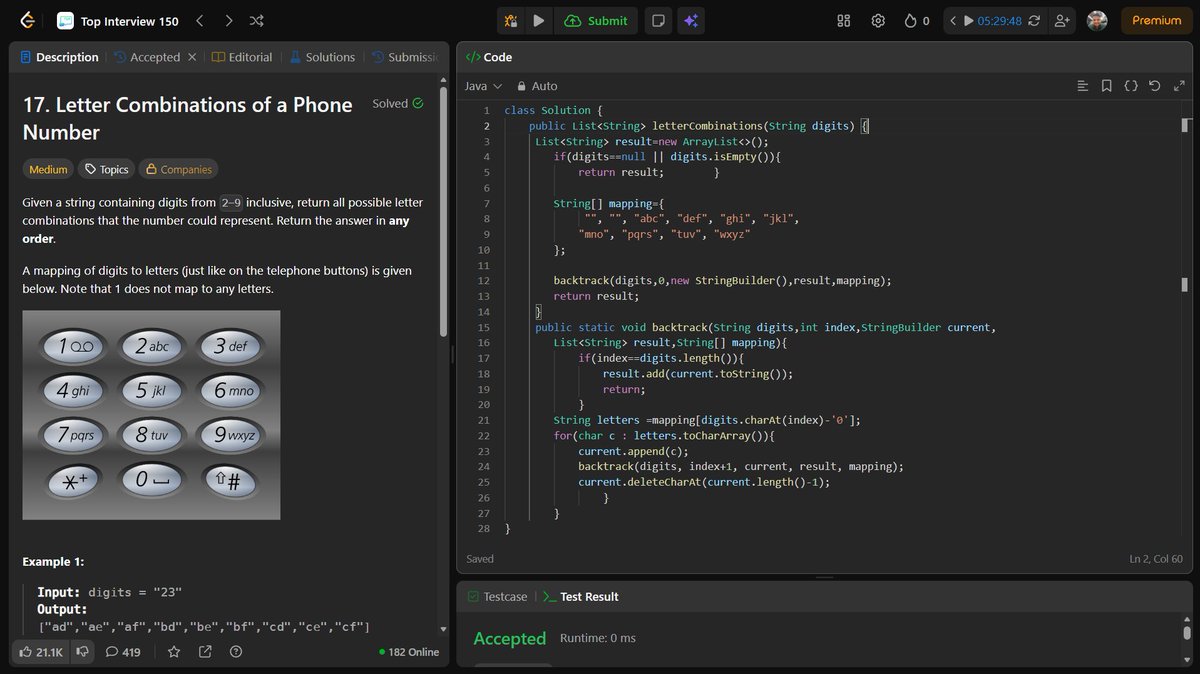Close the Accepted tab
The height and width of the screenshot is (674, 1200).
pos(190,57)
